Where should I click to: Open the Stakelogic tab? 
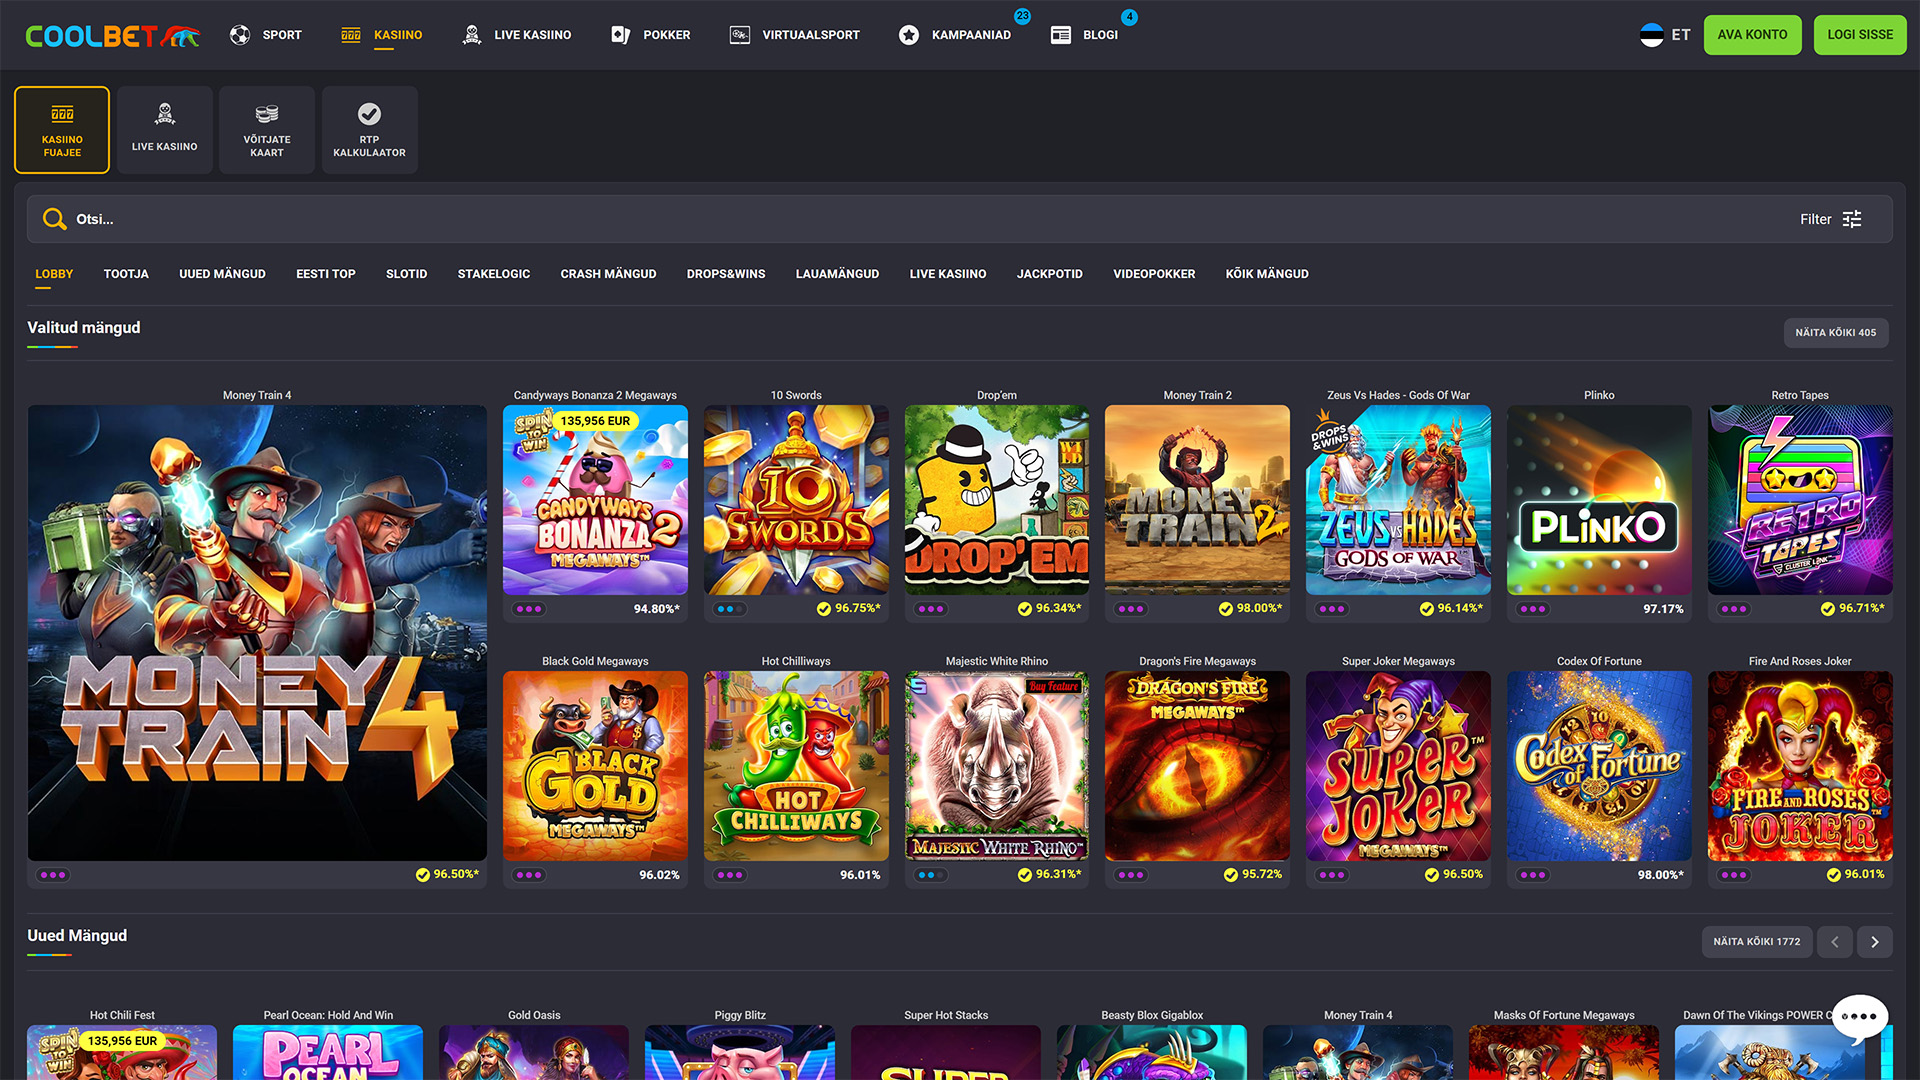pos(494,274)
